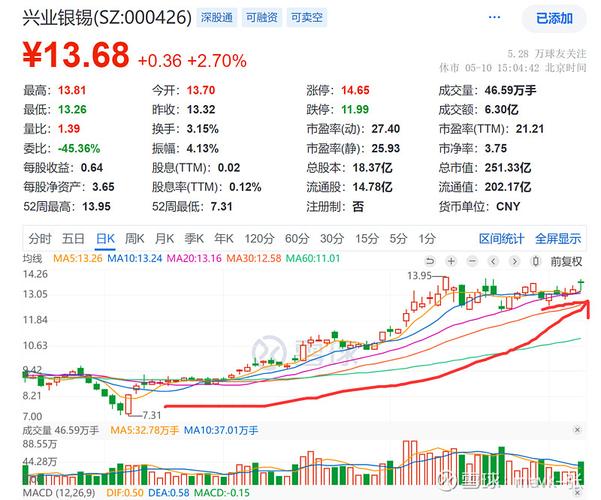Click volume MA10:37.01万手 legend
Viewport: 601px width, 500px height.
click(x=221, y=430)
